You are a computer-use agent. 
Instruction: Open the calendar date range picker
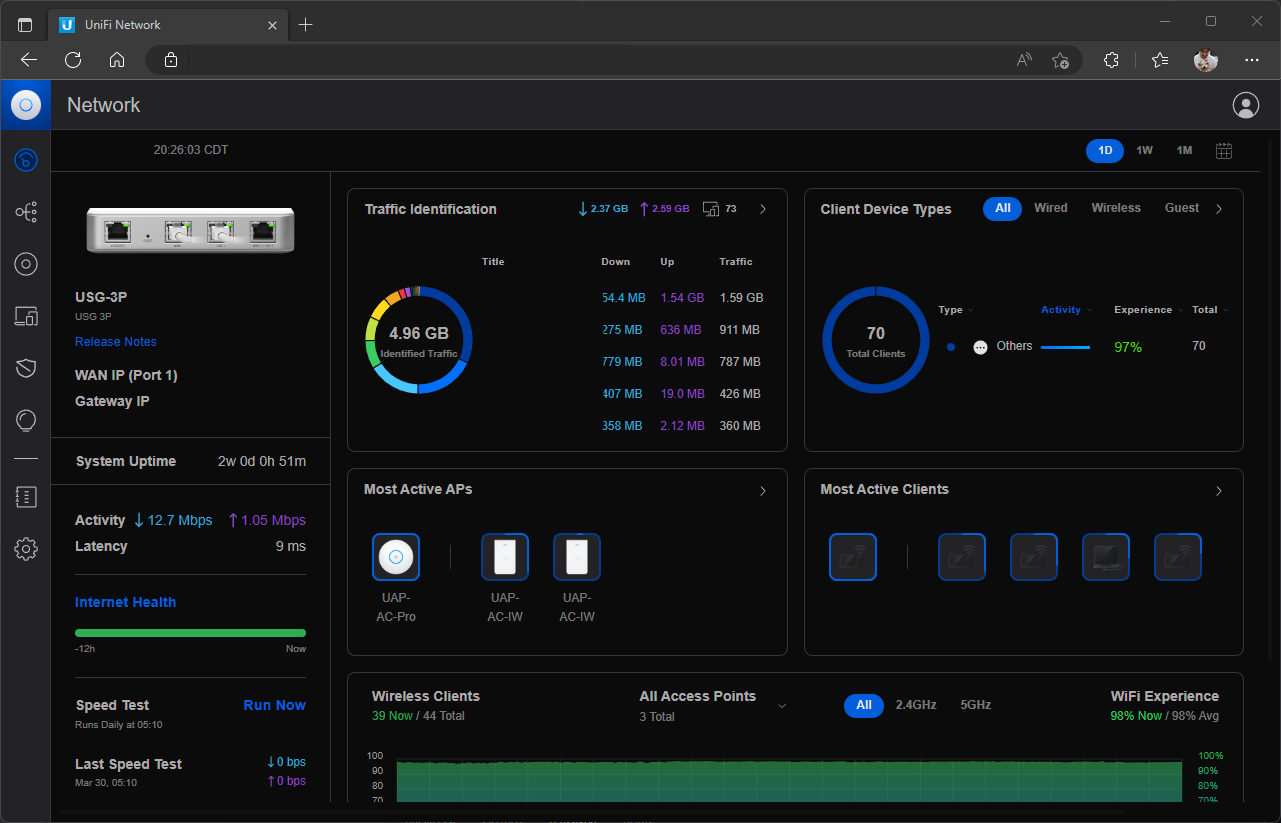1224,151
